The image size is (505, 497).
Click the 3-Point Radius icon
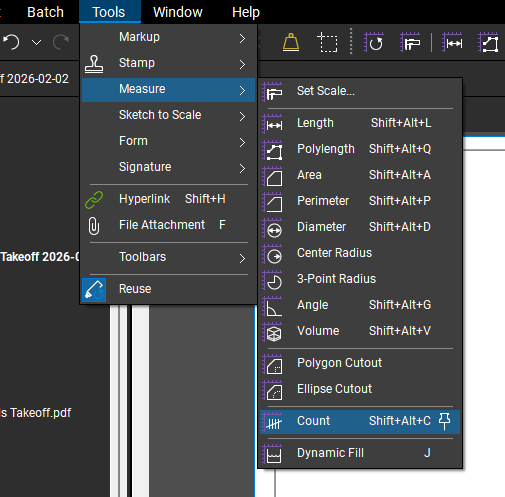coord(273,280)
